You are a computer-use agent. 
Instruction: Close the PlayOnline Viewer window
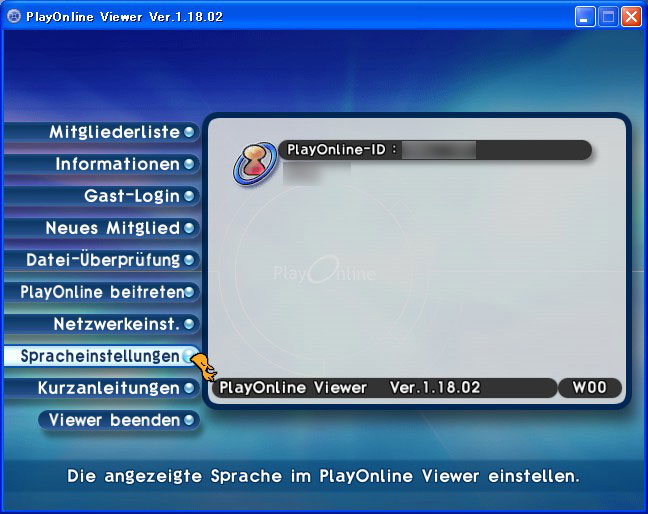point(631,17)
